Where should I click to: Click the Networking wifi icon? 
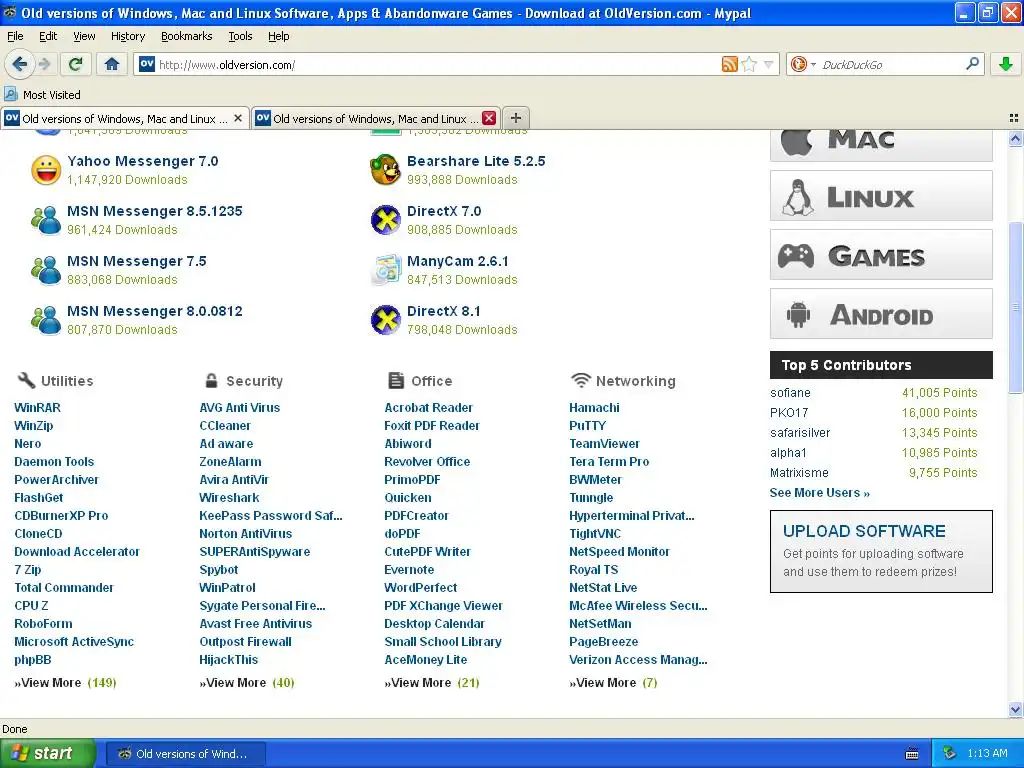(580, 380)
